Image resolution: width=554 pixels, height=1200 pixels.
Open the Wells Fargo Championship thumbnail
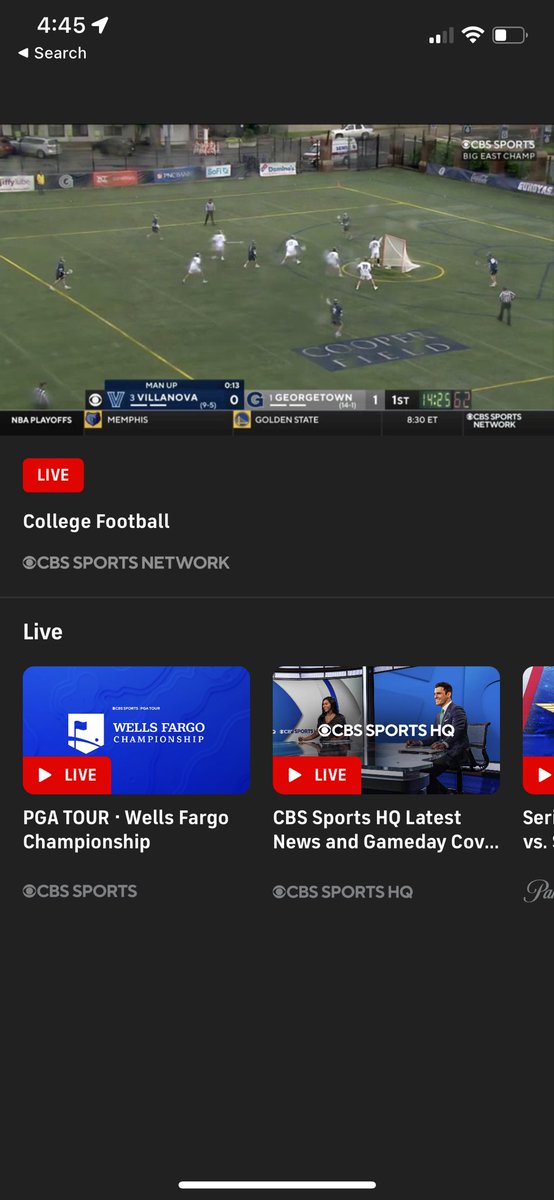coord(136,730)
